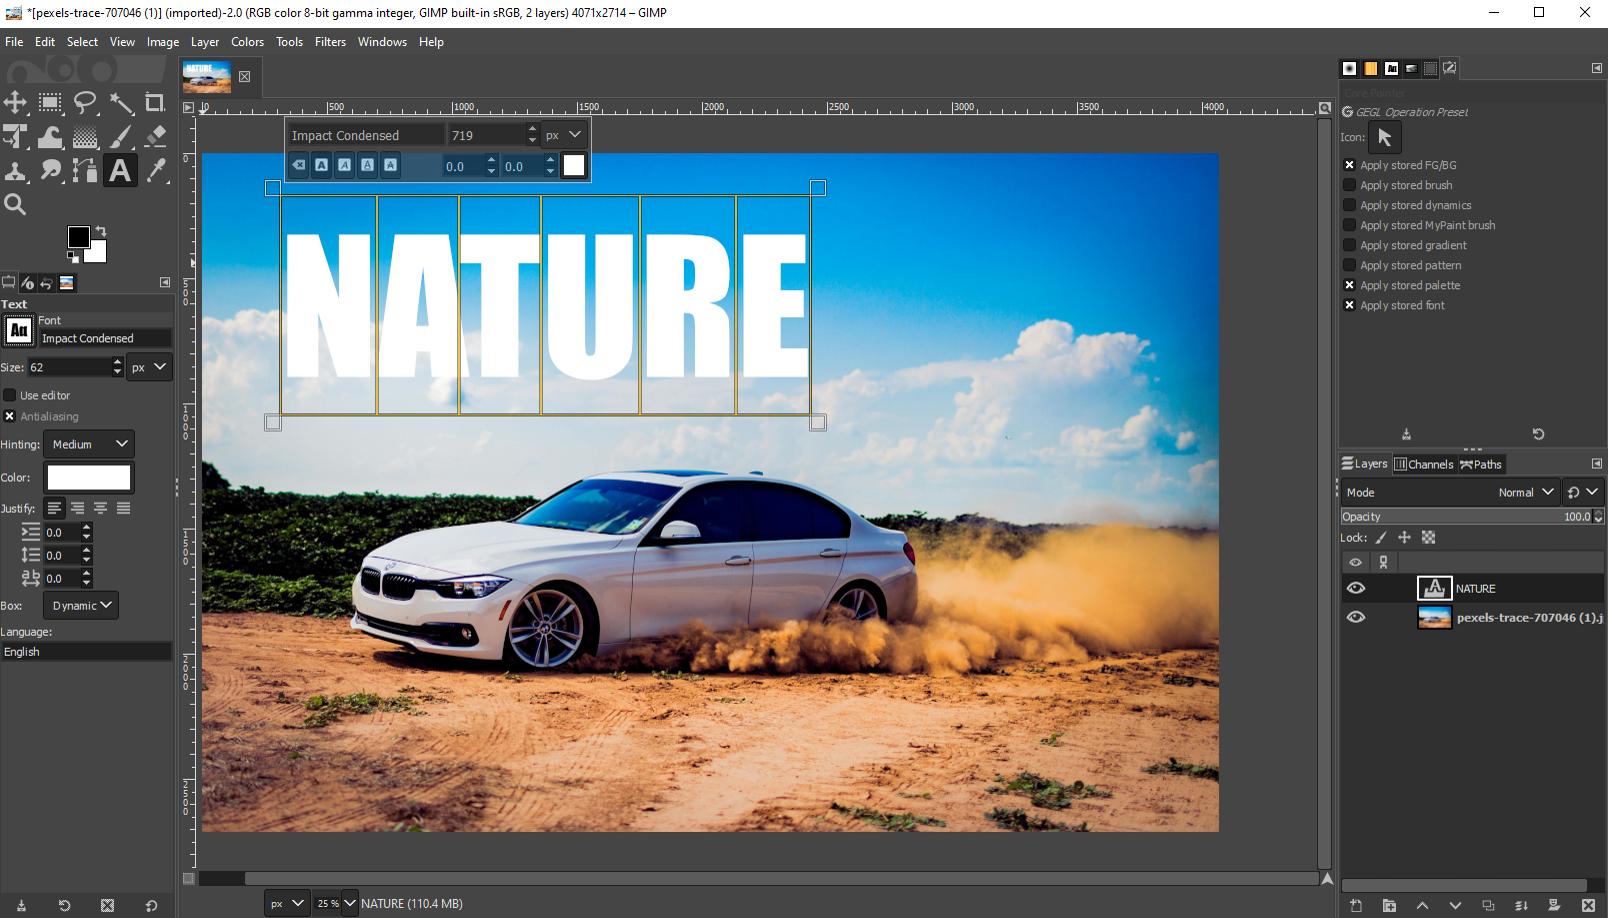Activate the Color Picker tool

coord(153,170)
